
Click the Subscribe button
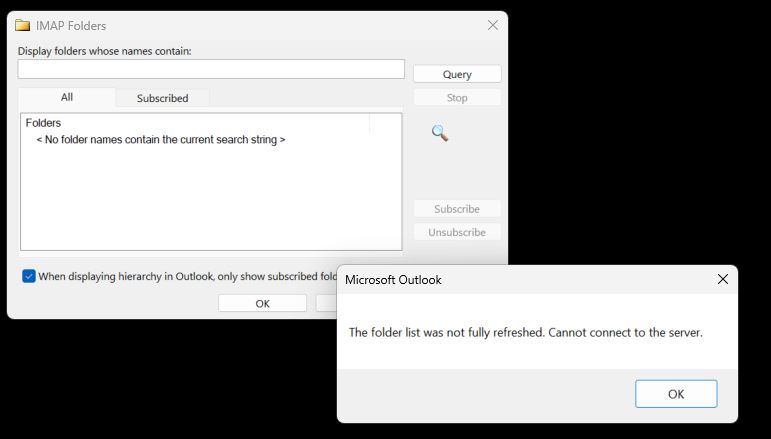point(457,208)
